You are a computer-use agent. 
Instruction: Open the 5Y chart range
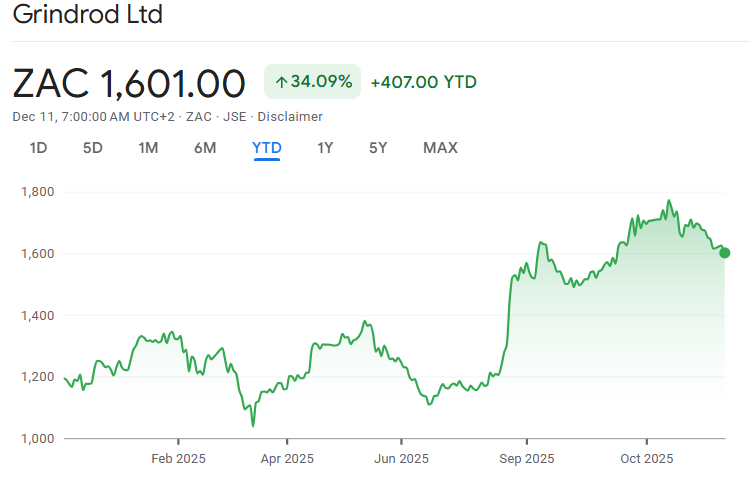click(378, 148)
